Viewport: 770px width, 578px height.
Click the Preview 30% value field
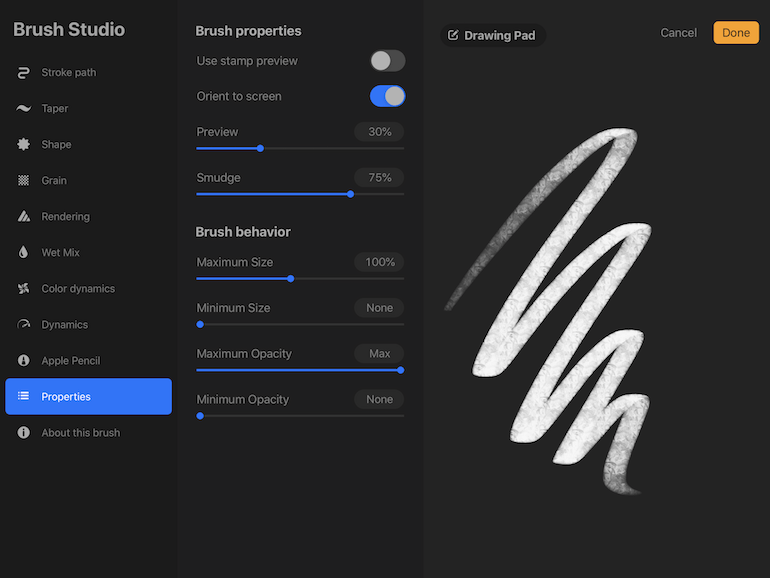(x=379, y=132)
